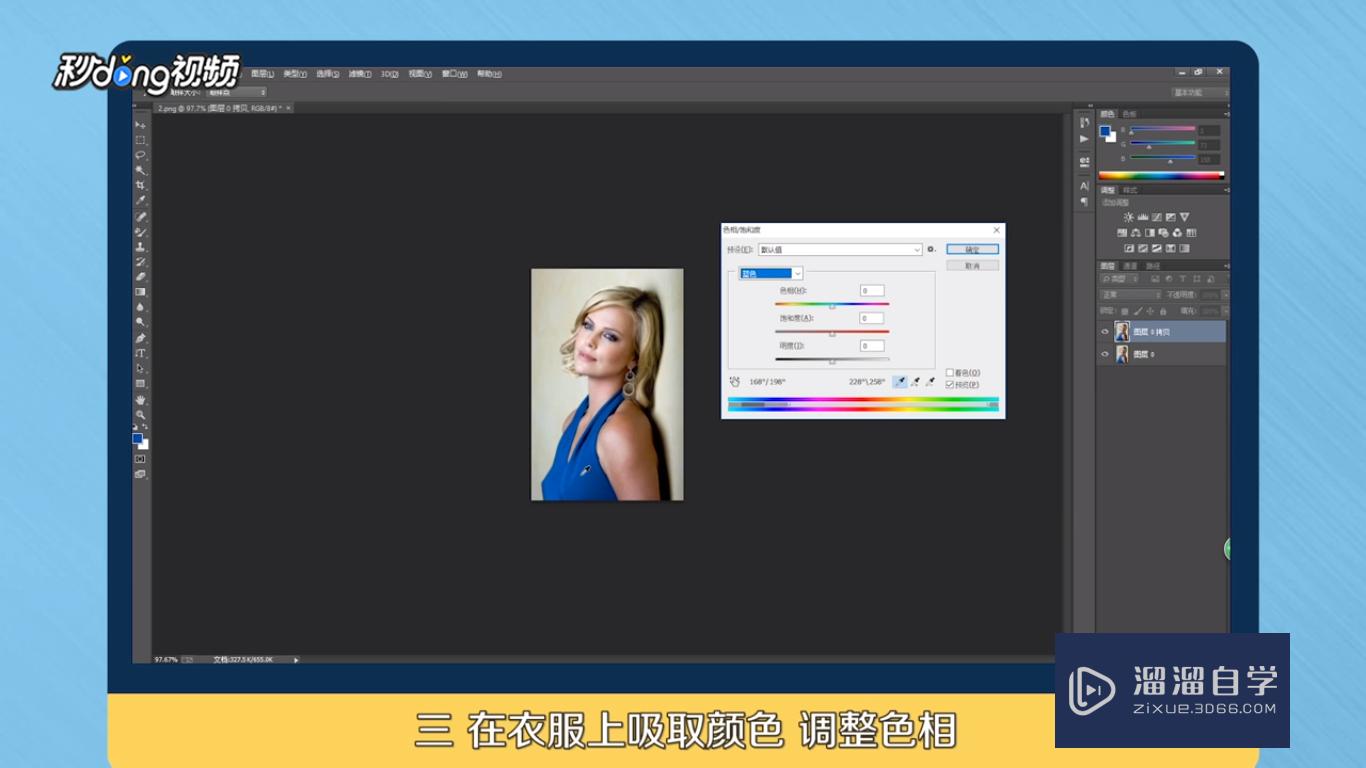Select the Eyedropper tool in toolbox

click(x=141, y=200)
